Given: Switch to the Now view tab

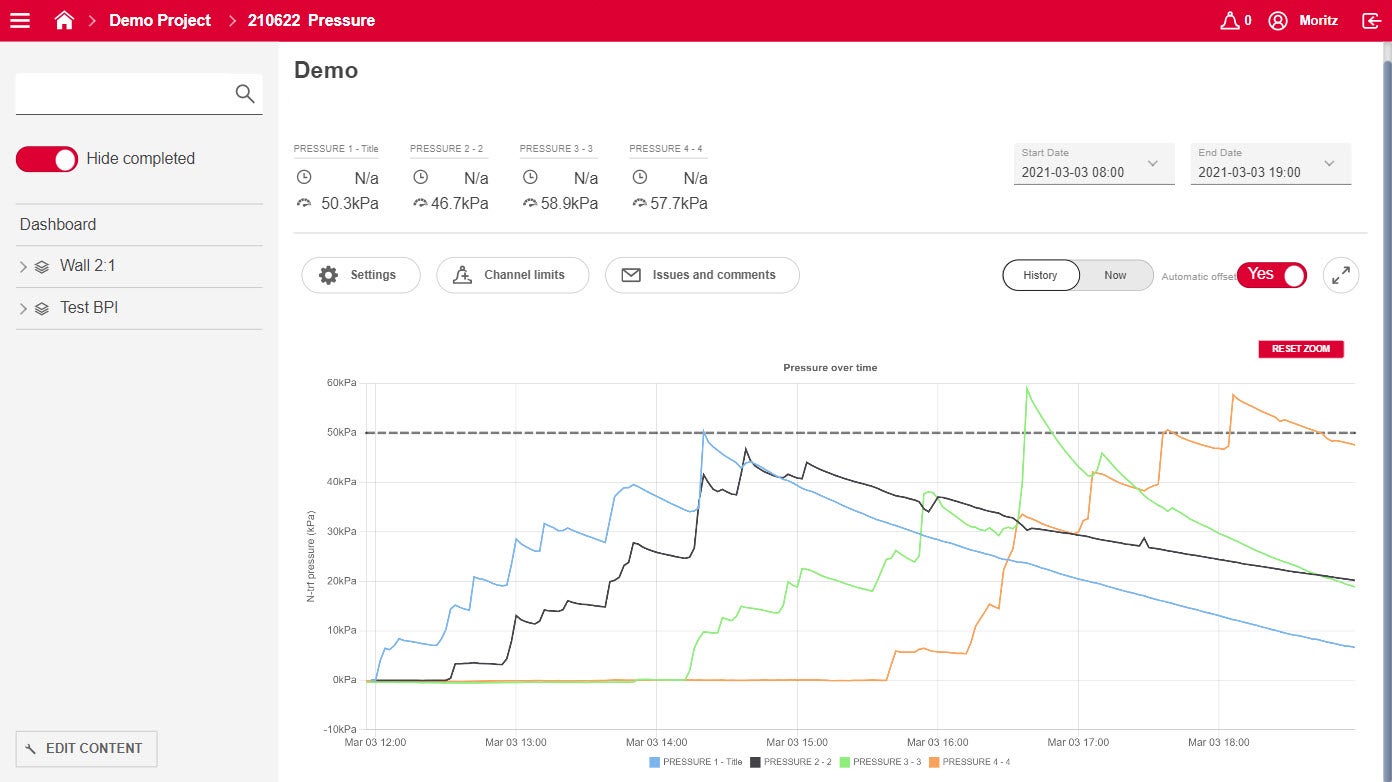Looking at the screenshot, I should [1115, 275].
